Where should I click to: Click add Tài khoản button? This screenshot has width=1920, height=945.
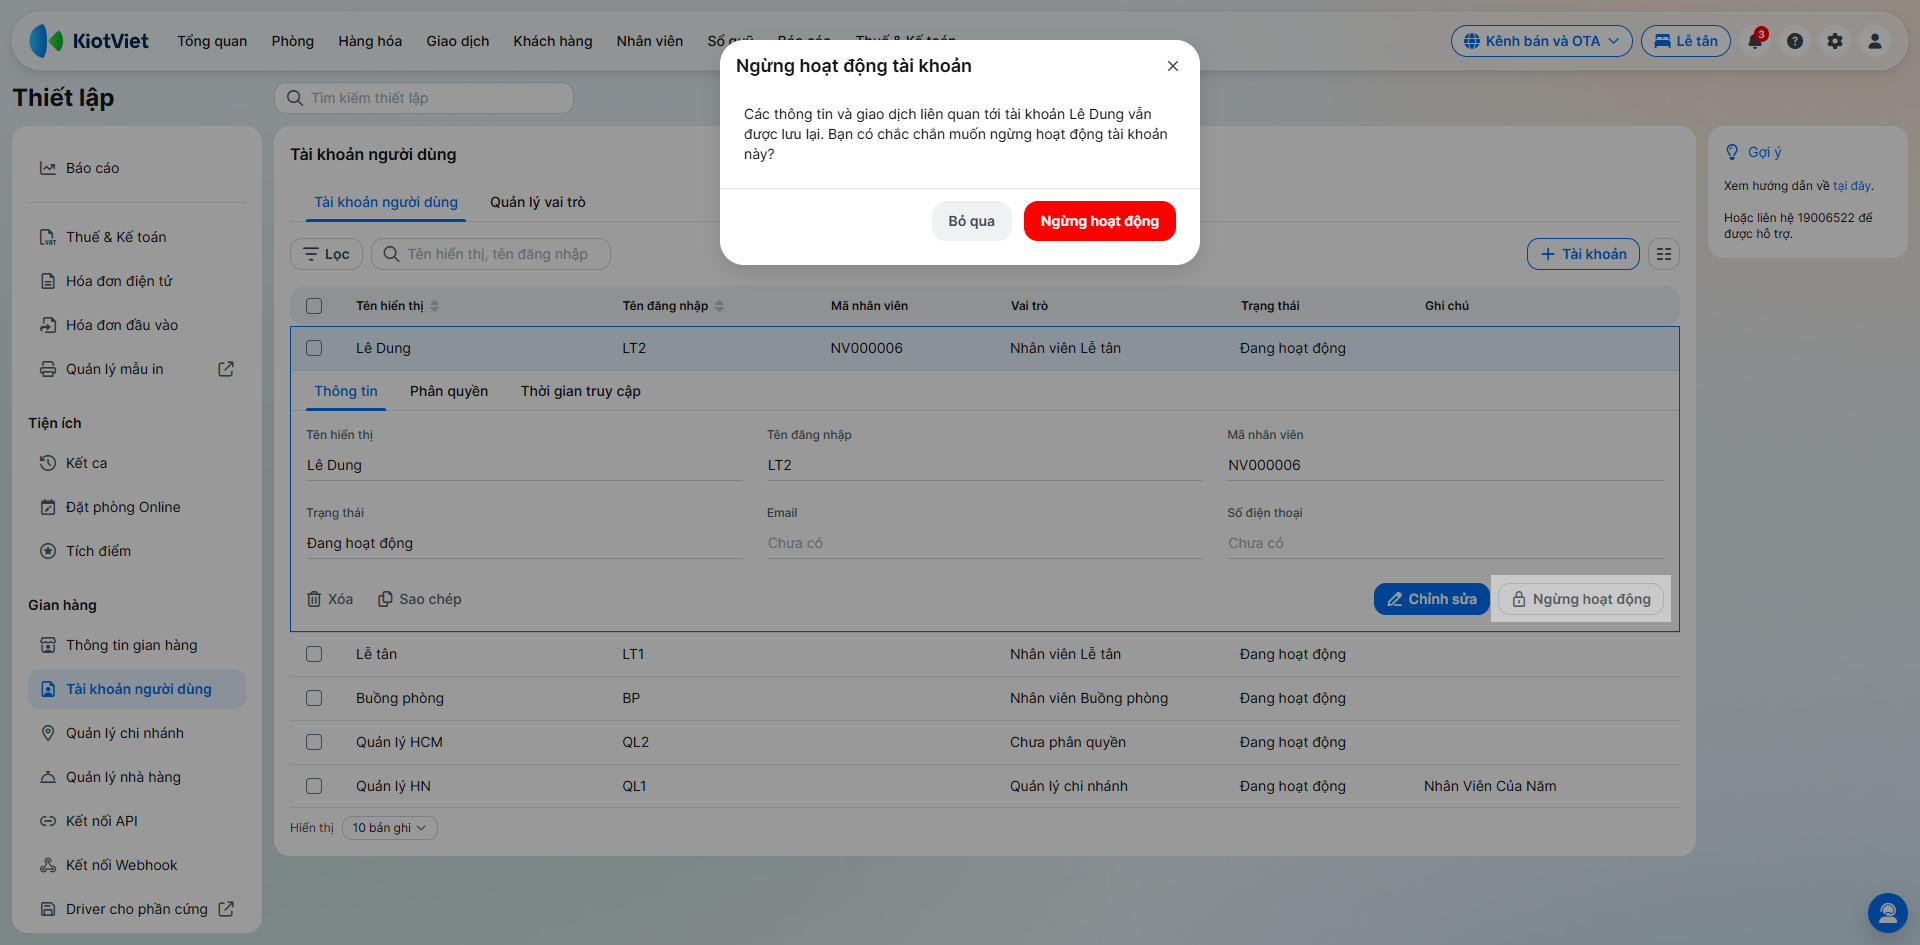click(x=1583, y=254)
